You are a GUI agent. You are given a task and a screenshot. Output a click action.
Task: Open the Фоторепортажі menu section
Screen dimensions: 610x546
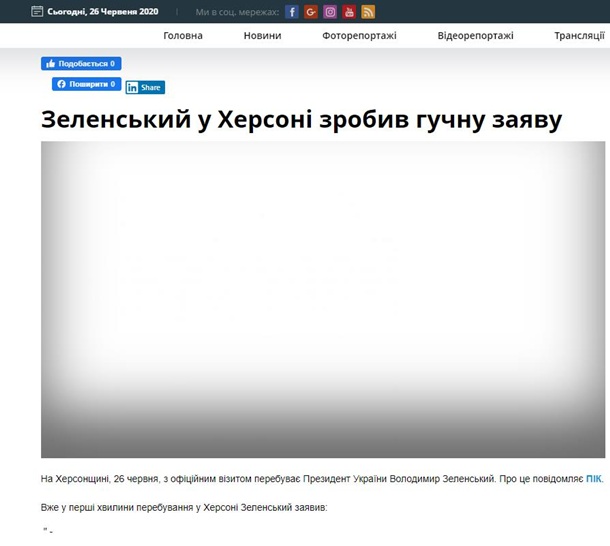click(x=359, y=36)
